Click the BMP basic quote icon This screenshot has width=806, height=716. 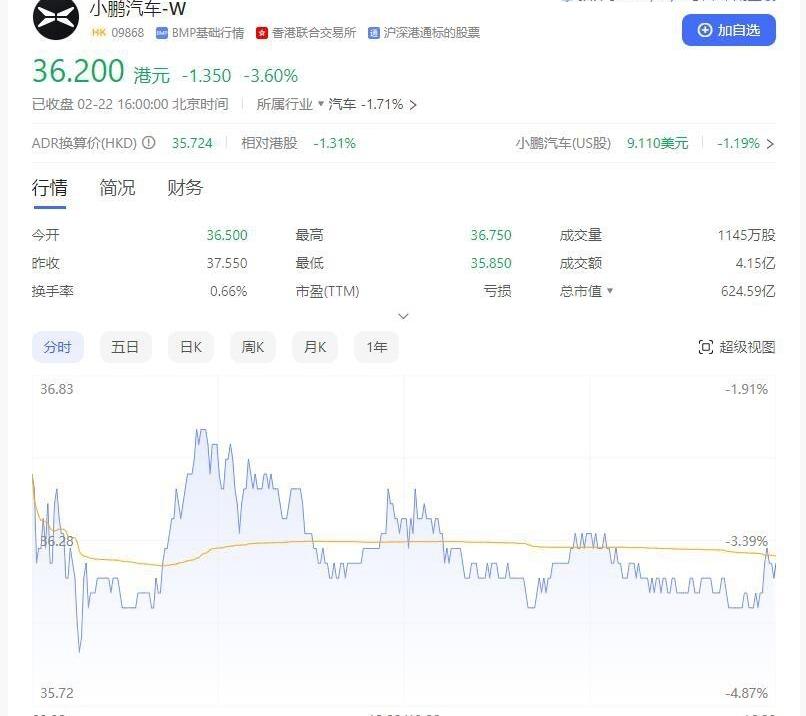[161, 33]
